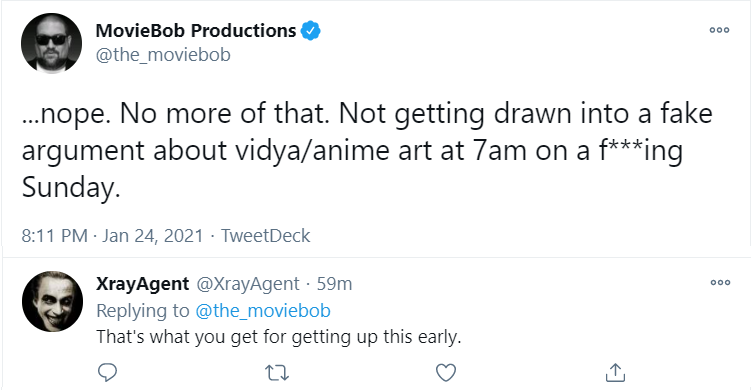Reply to XrayAgent's tweet via speech bubble icon
This screenshot has height=390, width=755.
point(107,372)
